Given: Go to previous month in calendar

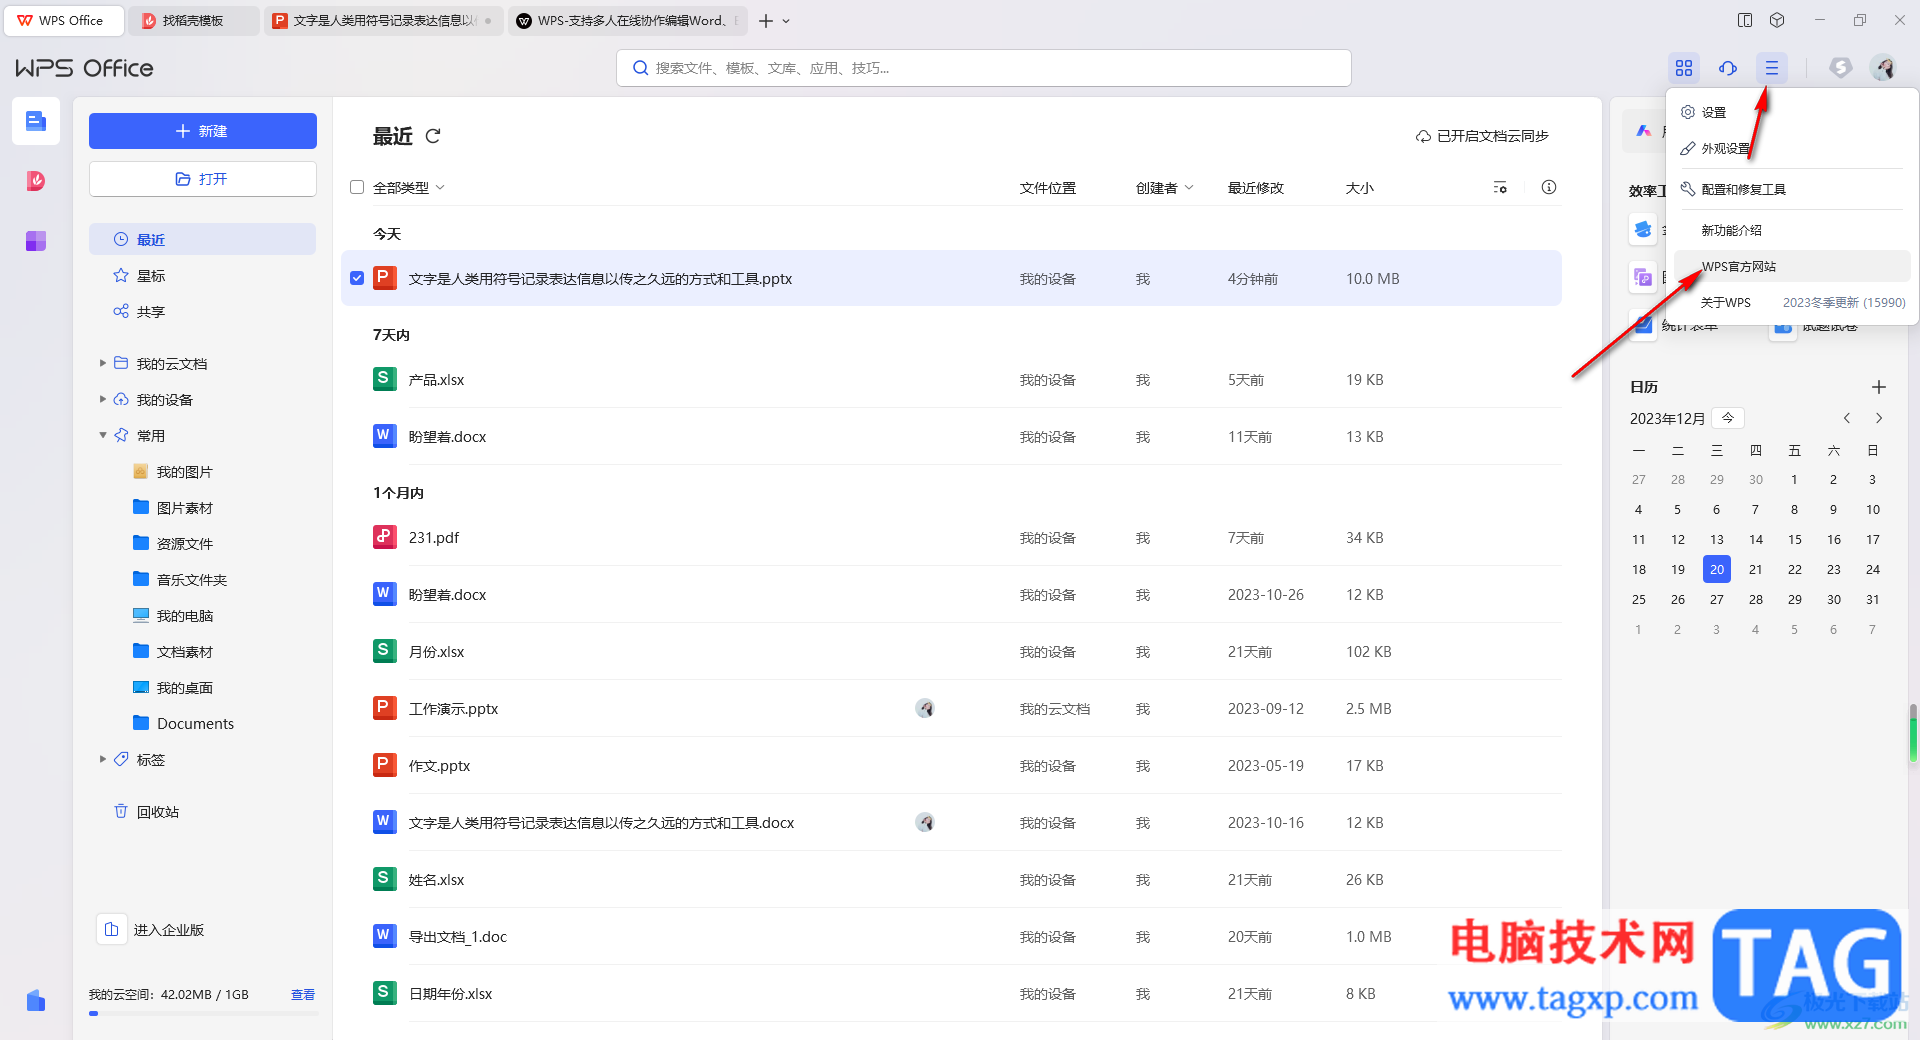Looking at the screenshot, I should pyautogui.click(x=1847, y=418).
